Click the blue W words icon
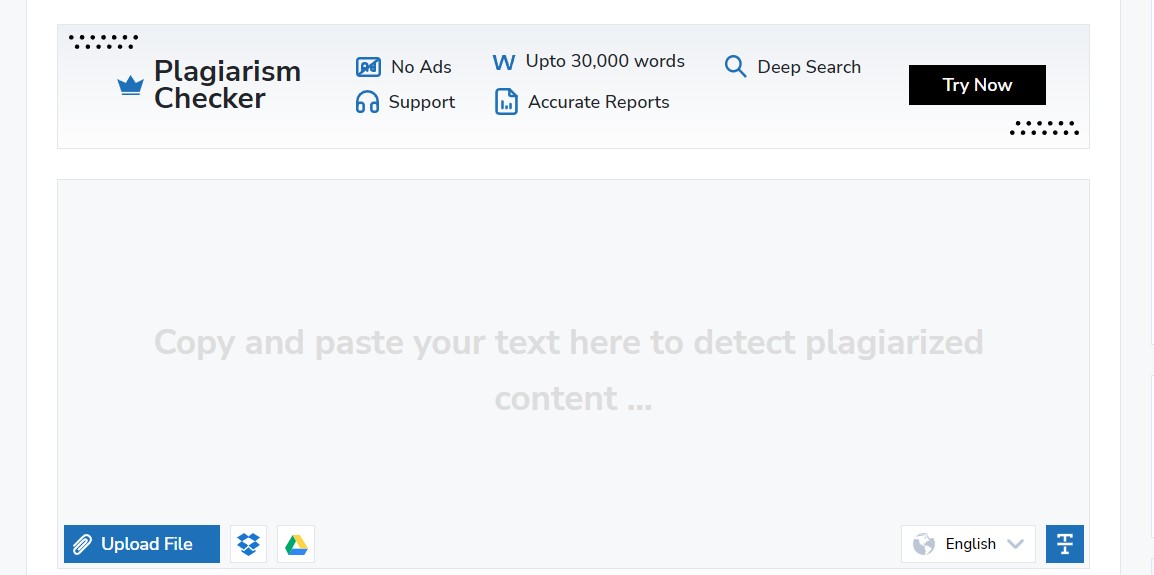The image size is (1154, 575). point(503,63)
